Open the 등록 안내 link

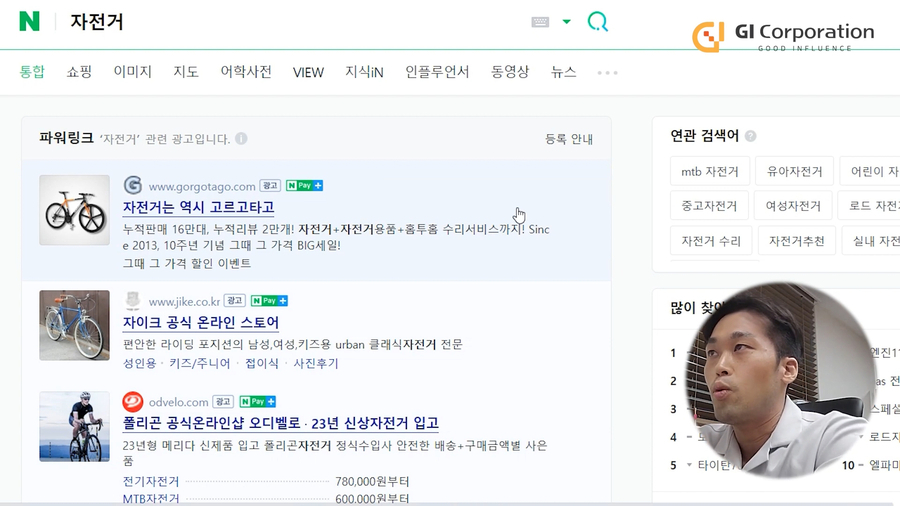click(x=569, y=139)
